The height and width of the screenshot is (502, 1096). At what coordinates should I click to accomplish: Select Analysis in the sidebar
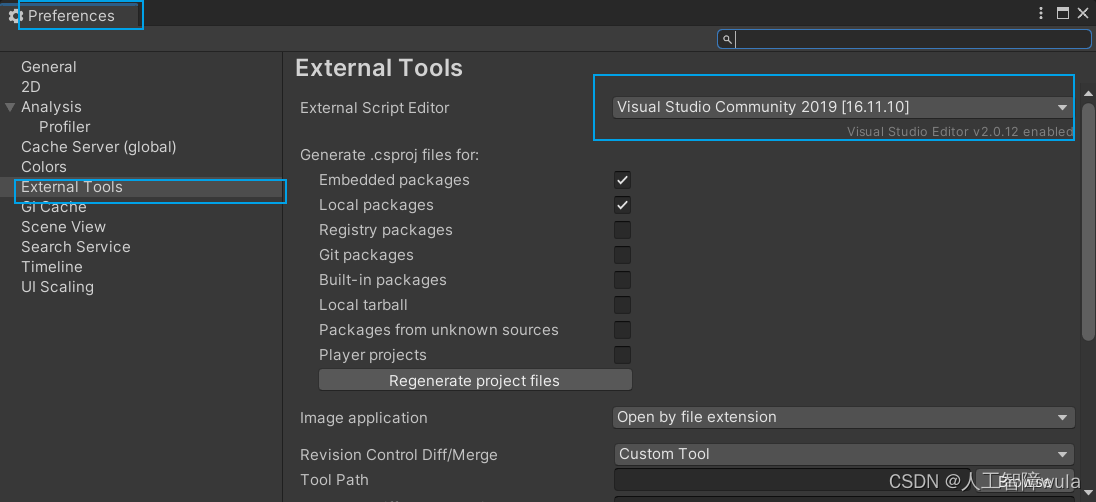(x=51, y=107)
